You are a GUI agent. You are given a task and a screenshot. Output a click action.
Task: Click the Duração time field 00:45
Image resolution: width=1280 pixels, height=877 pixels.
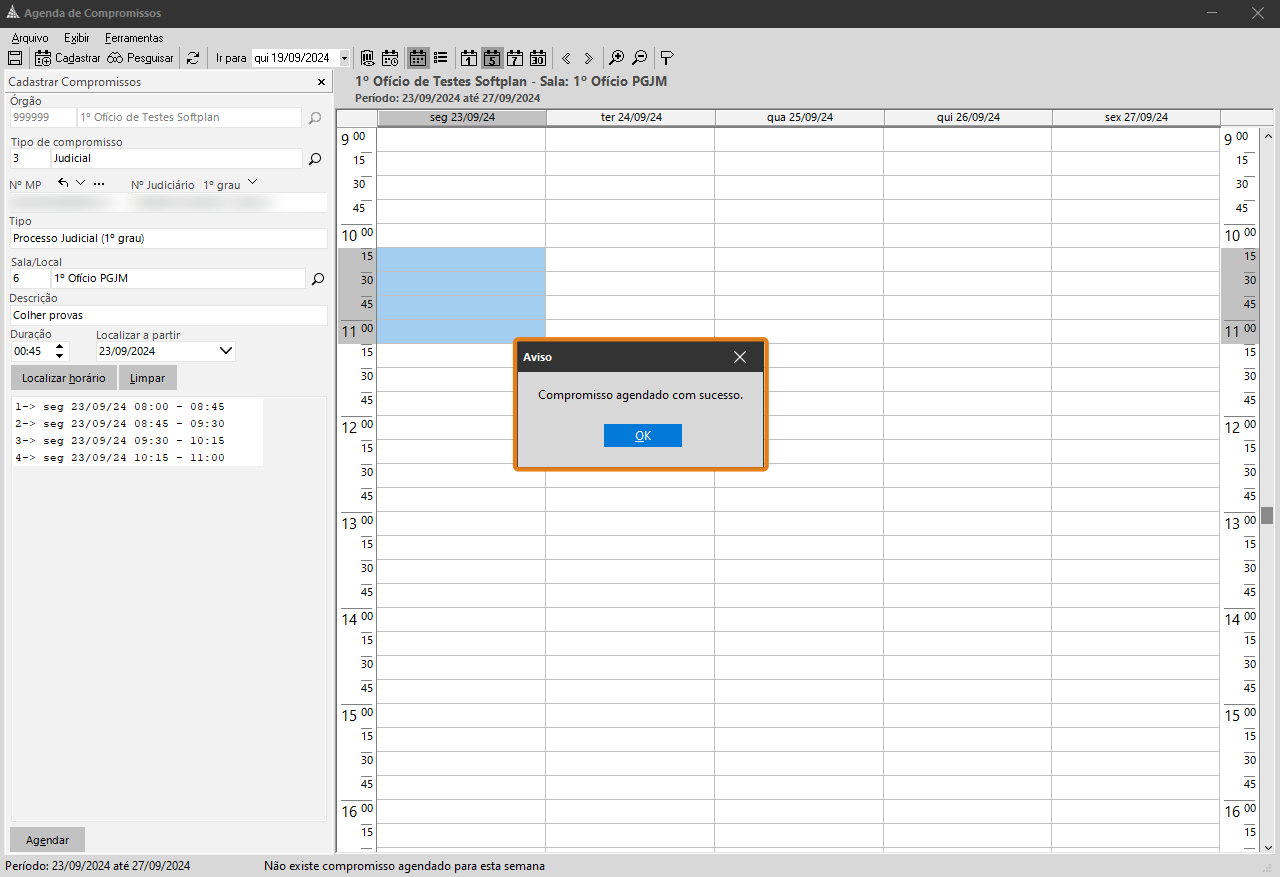pos(30,351)
